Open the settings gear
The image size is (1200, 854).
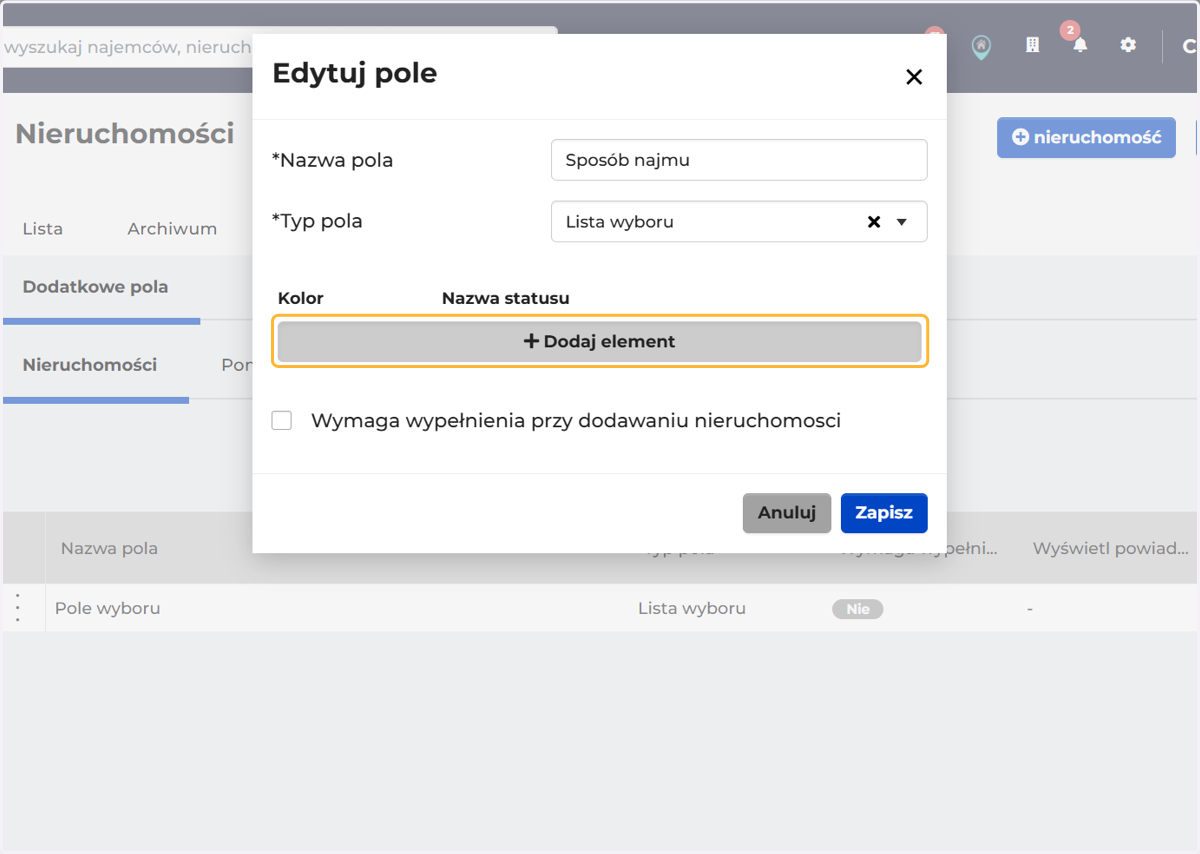[x=1128, y=45]
